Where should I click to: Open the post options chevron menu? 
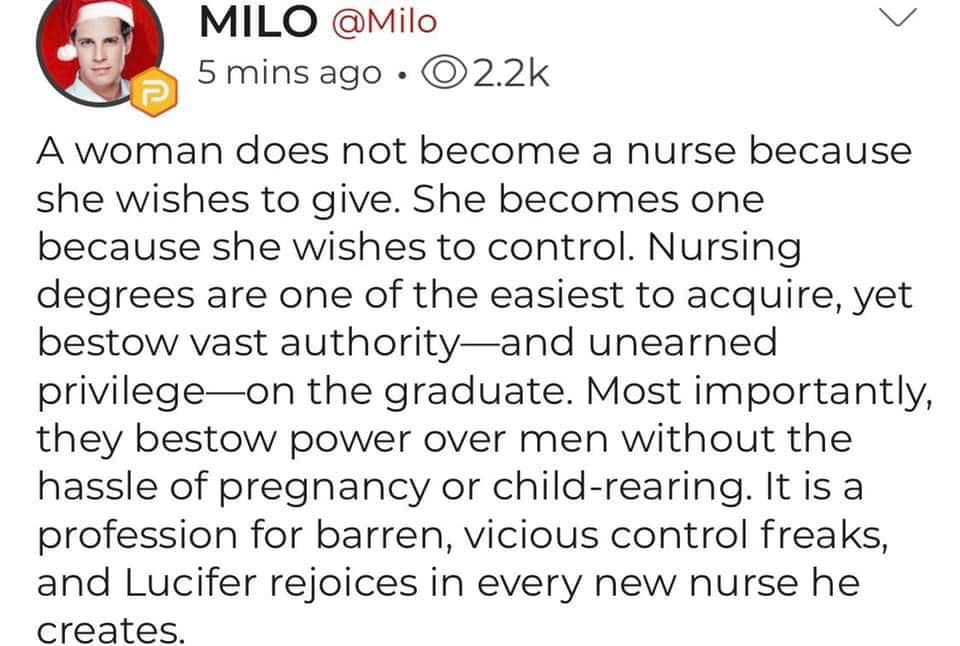pyautogui.click(x=898, y=17)
